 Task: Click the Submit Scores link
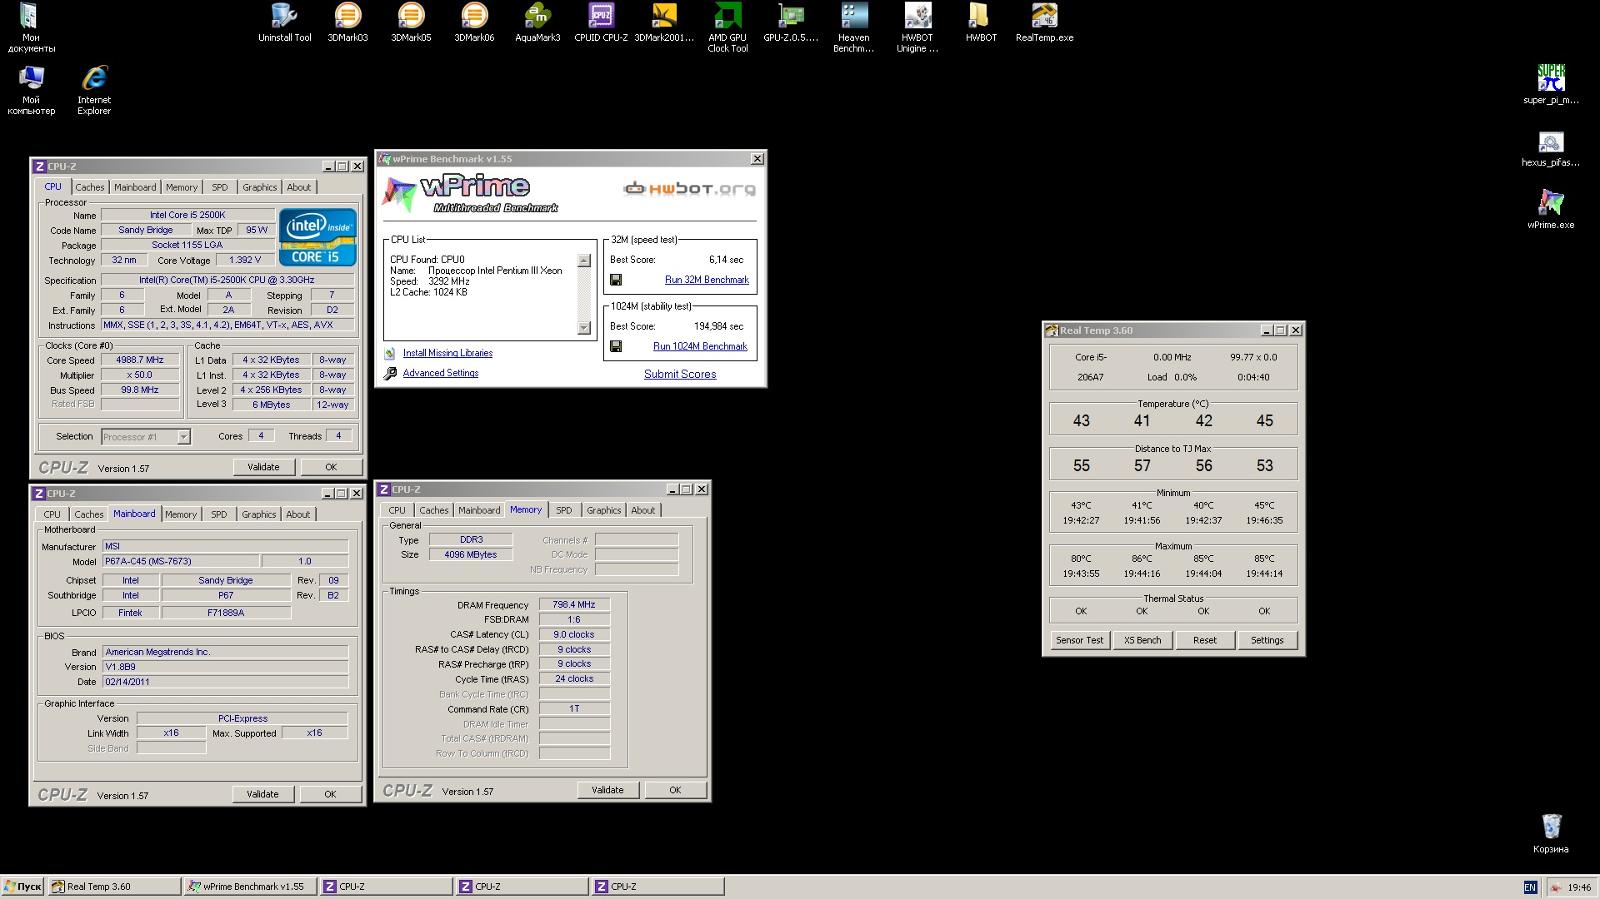[680, 374]
